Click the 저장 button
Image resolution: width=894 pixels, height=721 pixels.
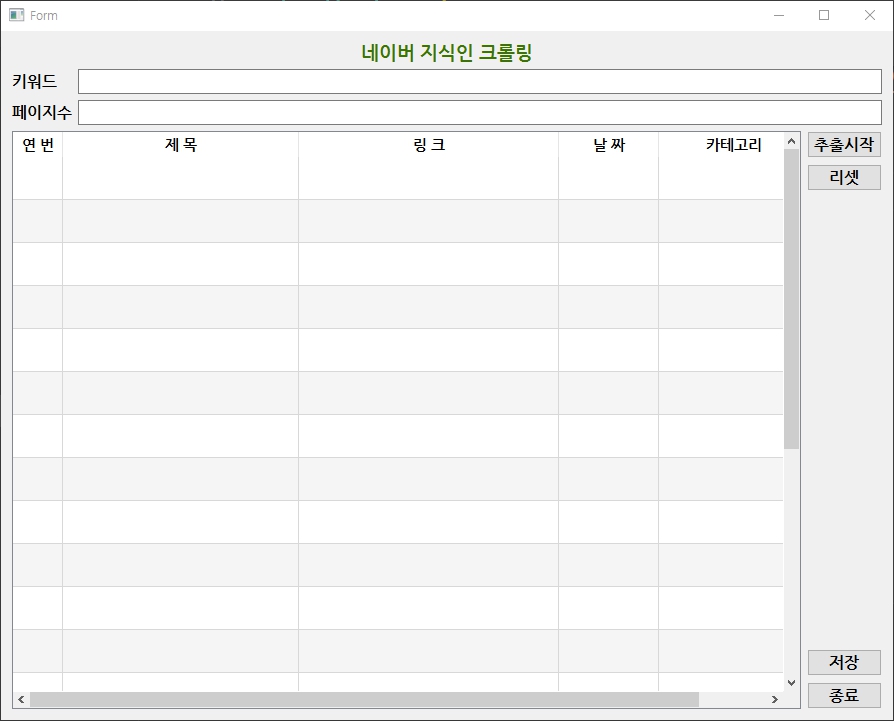(844, 663)
